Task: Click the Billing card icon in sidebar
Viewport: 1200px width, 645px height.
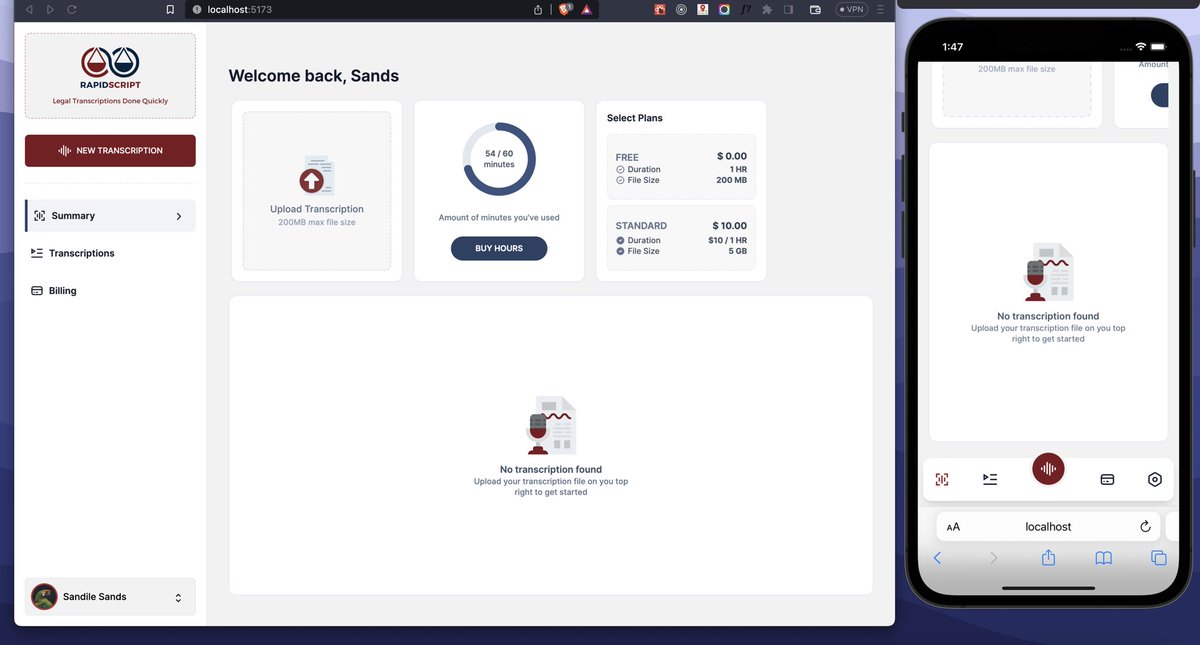Action: [37, 291]
